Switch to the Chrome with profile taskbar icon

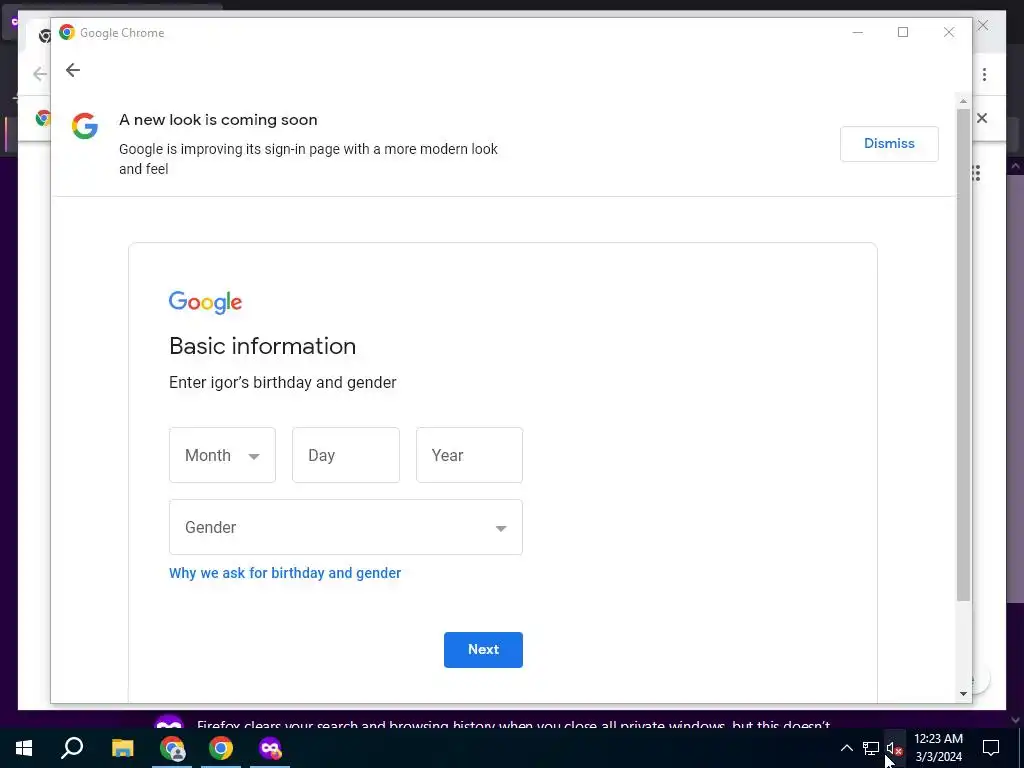coord(172,748)
